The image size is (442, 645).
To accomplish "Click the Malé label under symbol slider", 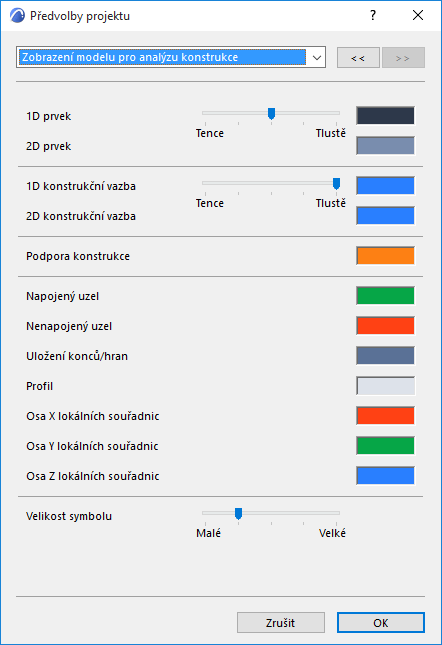I will click(208, 533).
